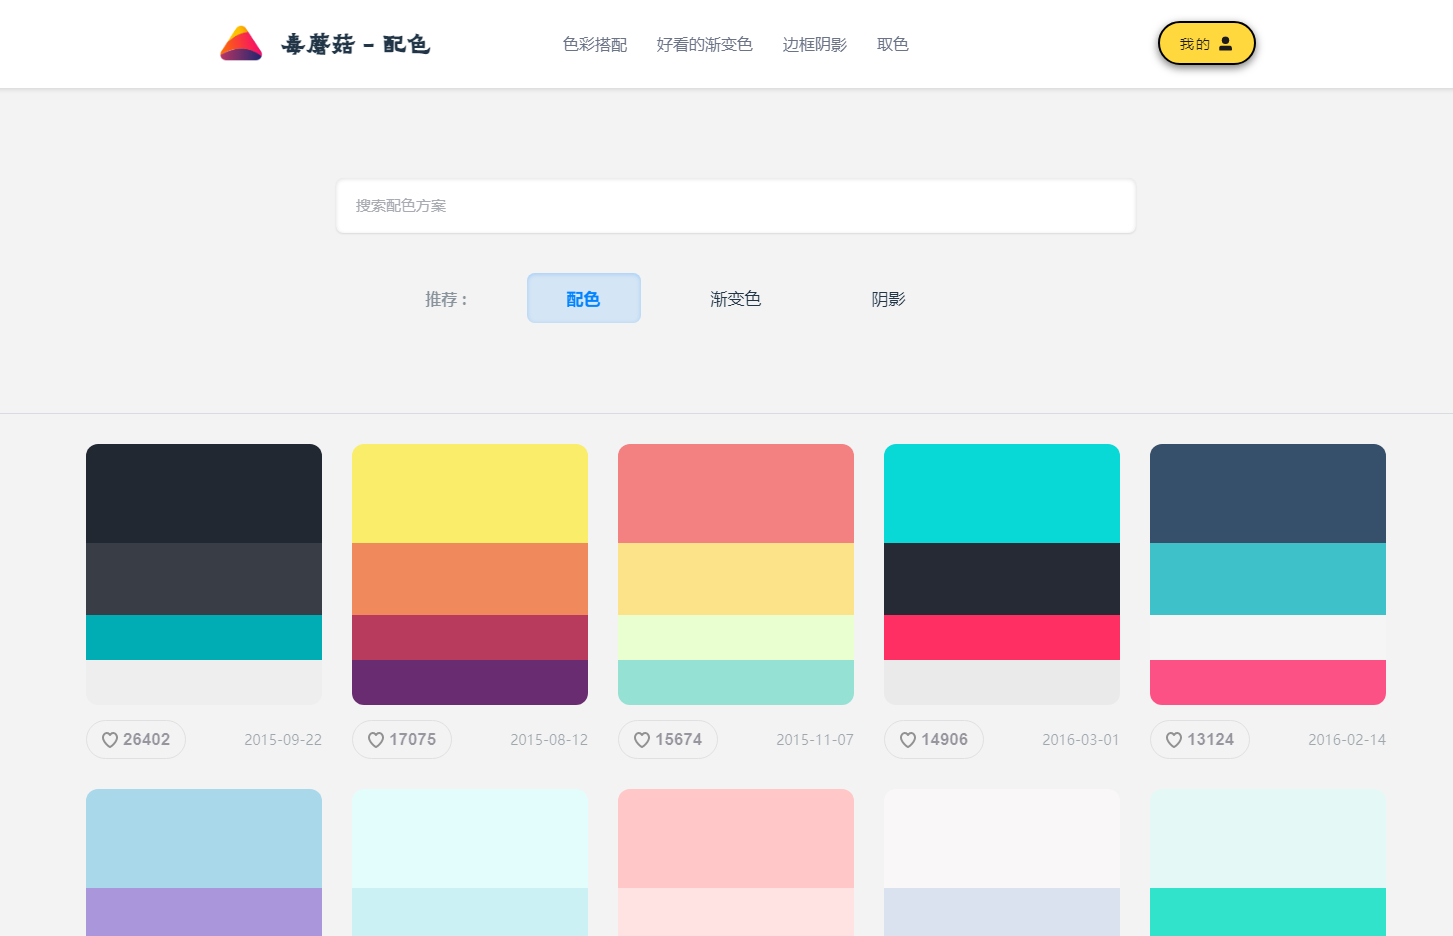Image resolution: width=1453 pixels, height=936 pixels.
Task: Focus the 搜索配色方案 search field
Action: [736, 206]
